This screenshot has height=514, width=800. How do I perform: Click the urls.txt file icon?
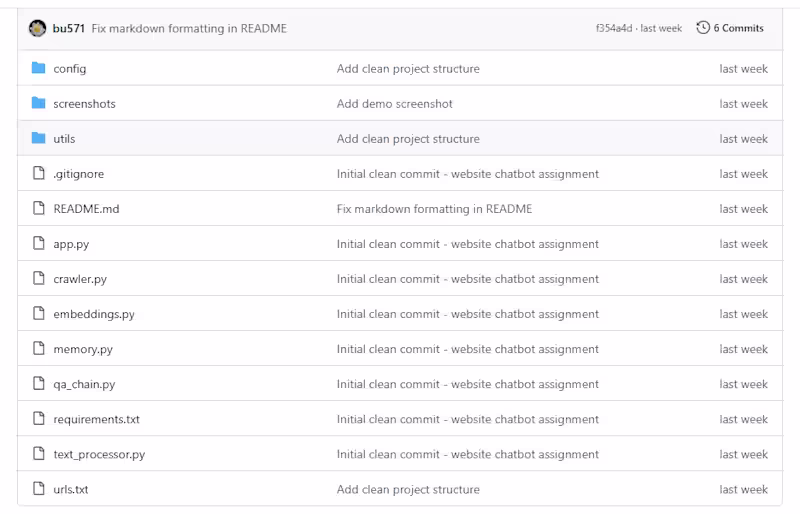(x=39, y=489)
